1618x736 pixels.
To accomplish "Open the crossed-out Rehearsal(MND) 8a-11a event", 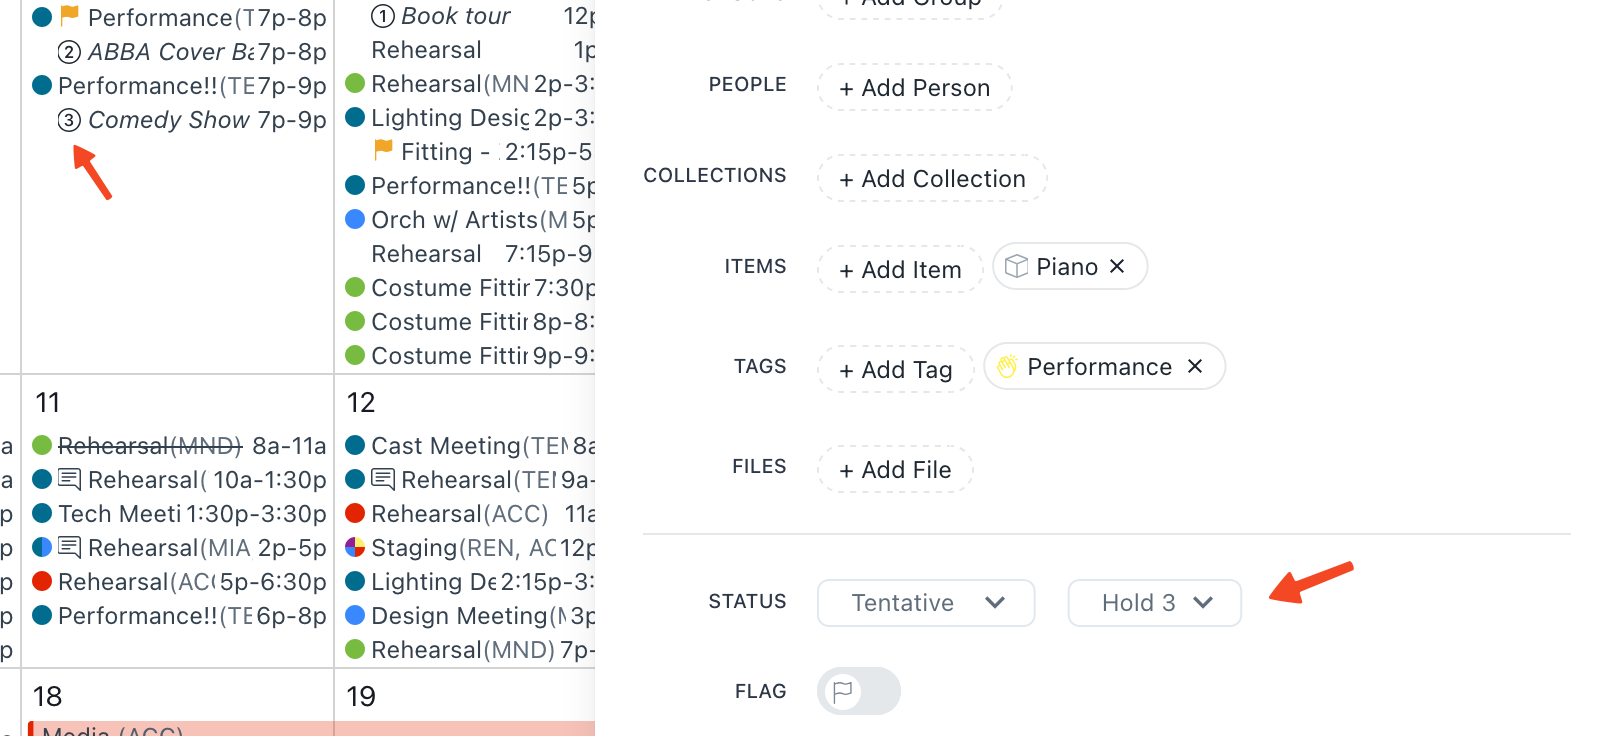I will click(x=179, y=445).
